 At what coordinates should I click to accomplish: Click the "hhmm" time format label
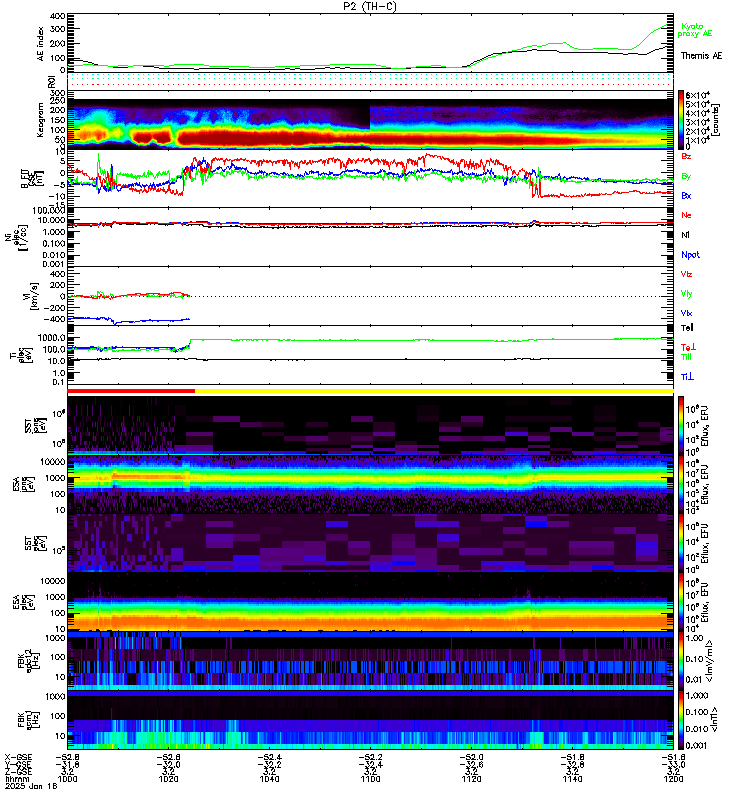click(x=16, y=779)
